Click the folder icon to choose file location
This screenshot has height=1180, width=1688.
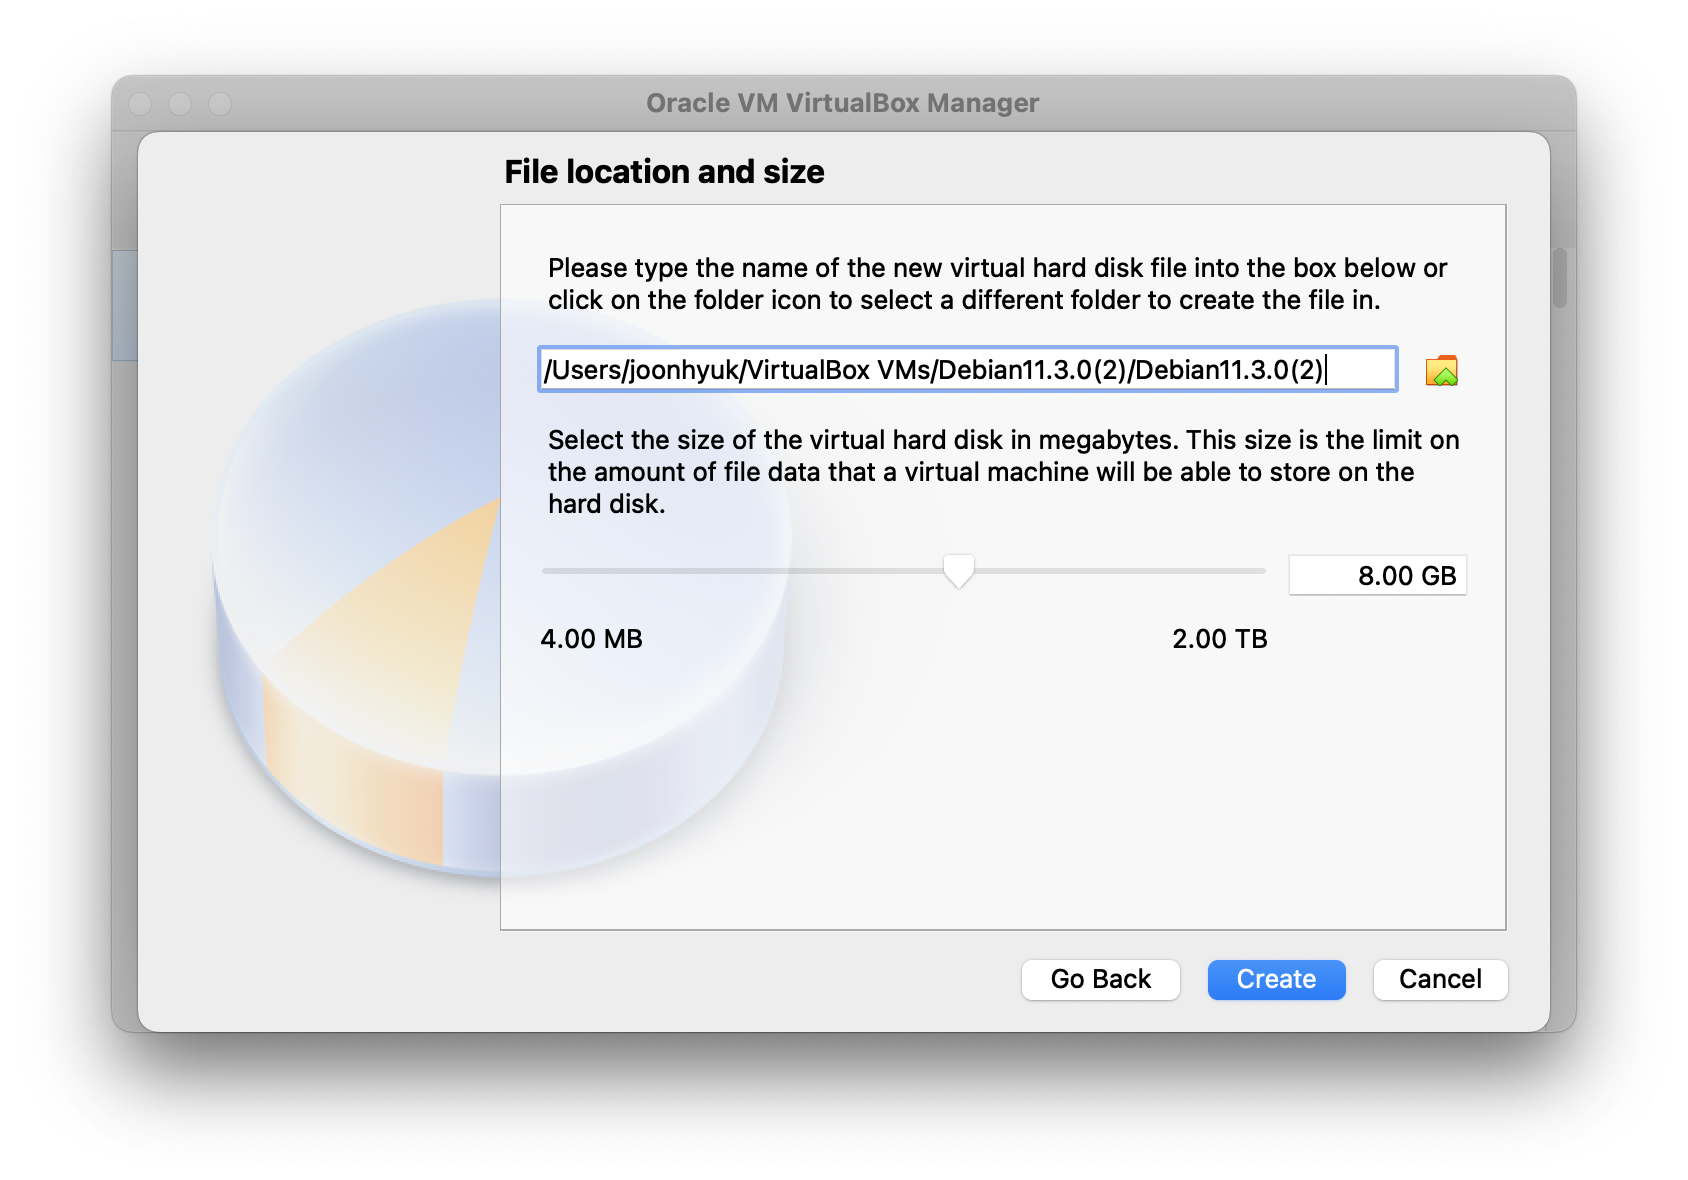(x=1441, y=371)
